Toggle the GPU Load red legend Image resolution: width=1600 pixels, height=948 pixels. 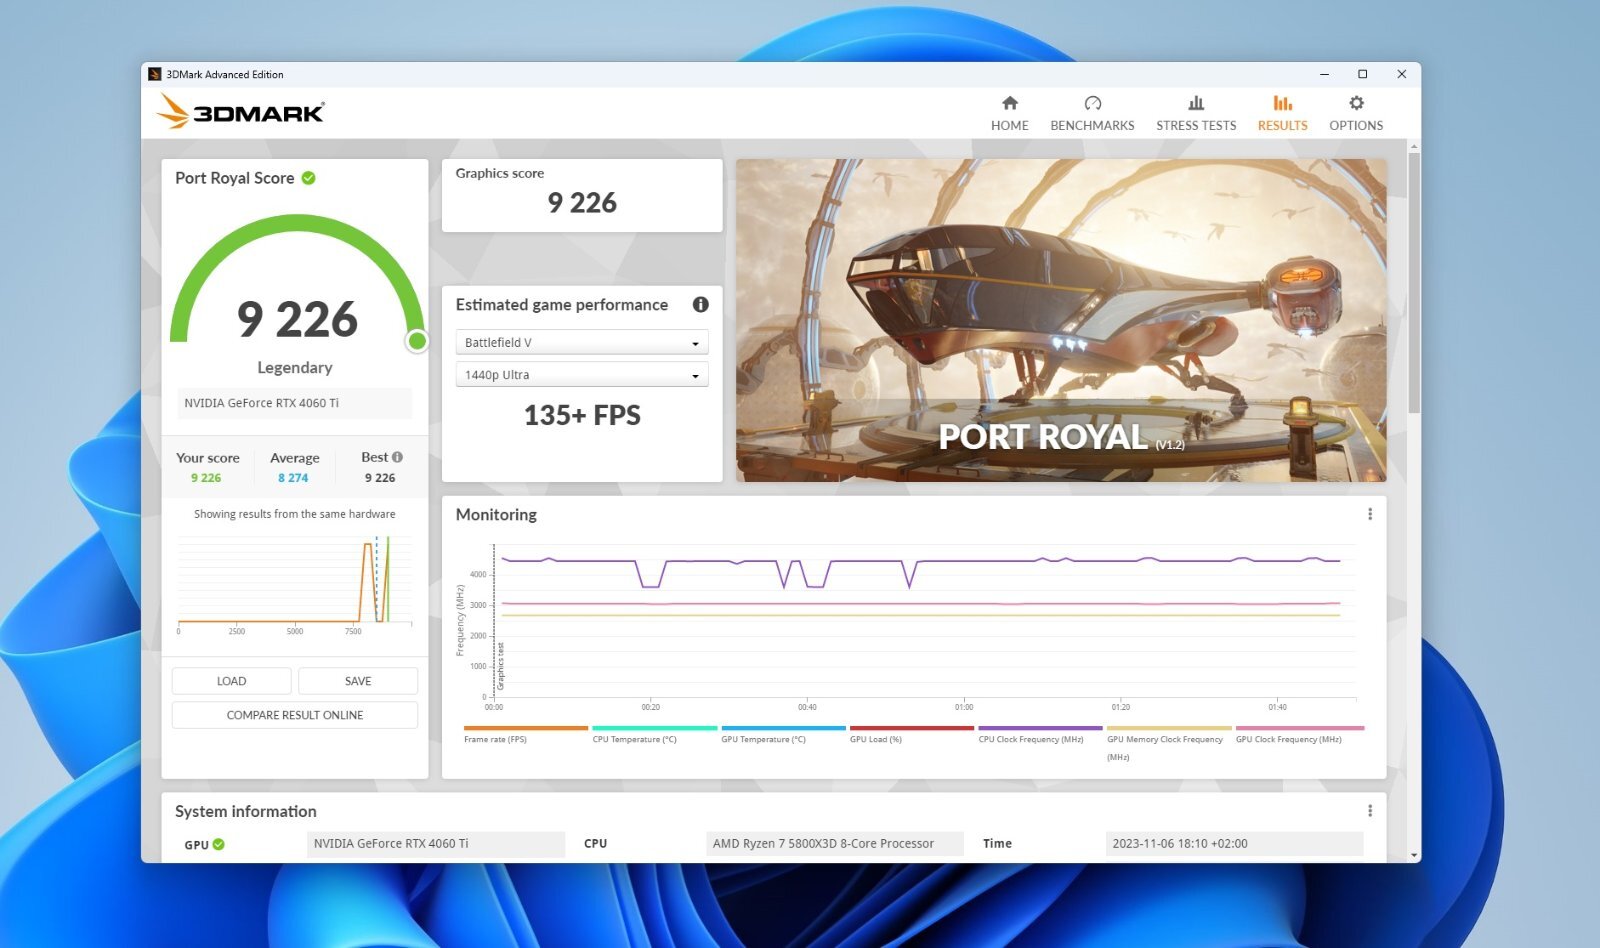[911, 735]
